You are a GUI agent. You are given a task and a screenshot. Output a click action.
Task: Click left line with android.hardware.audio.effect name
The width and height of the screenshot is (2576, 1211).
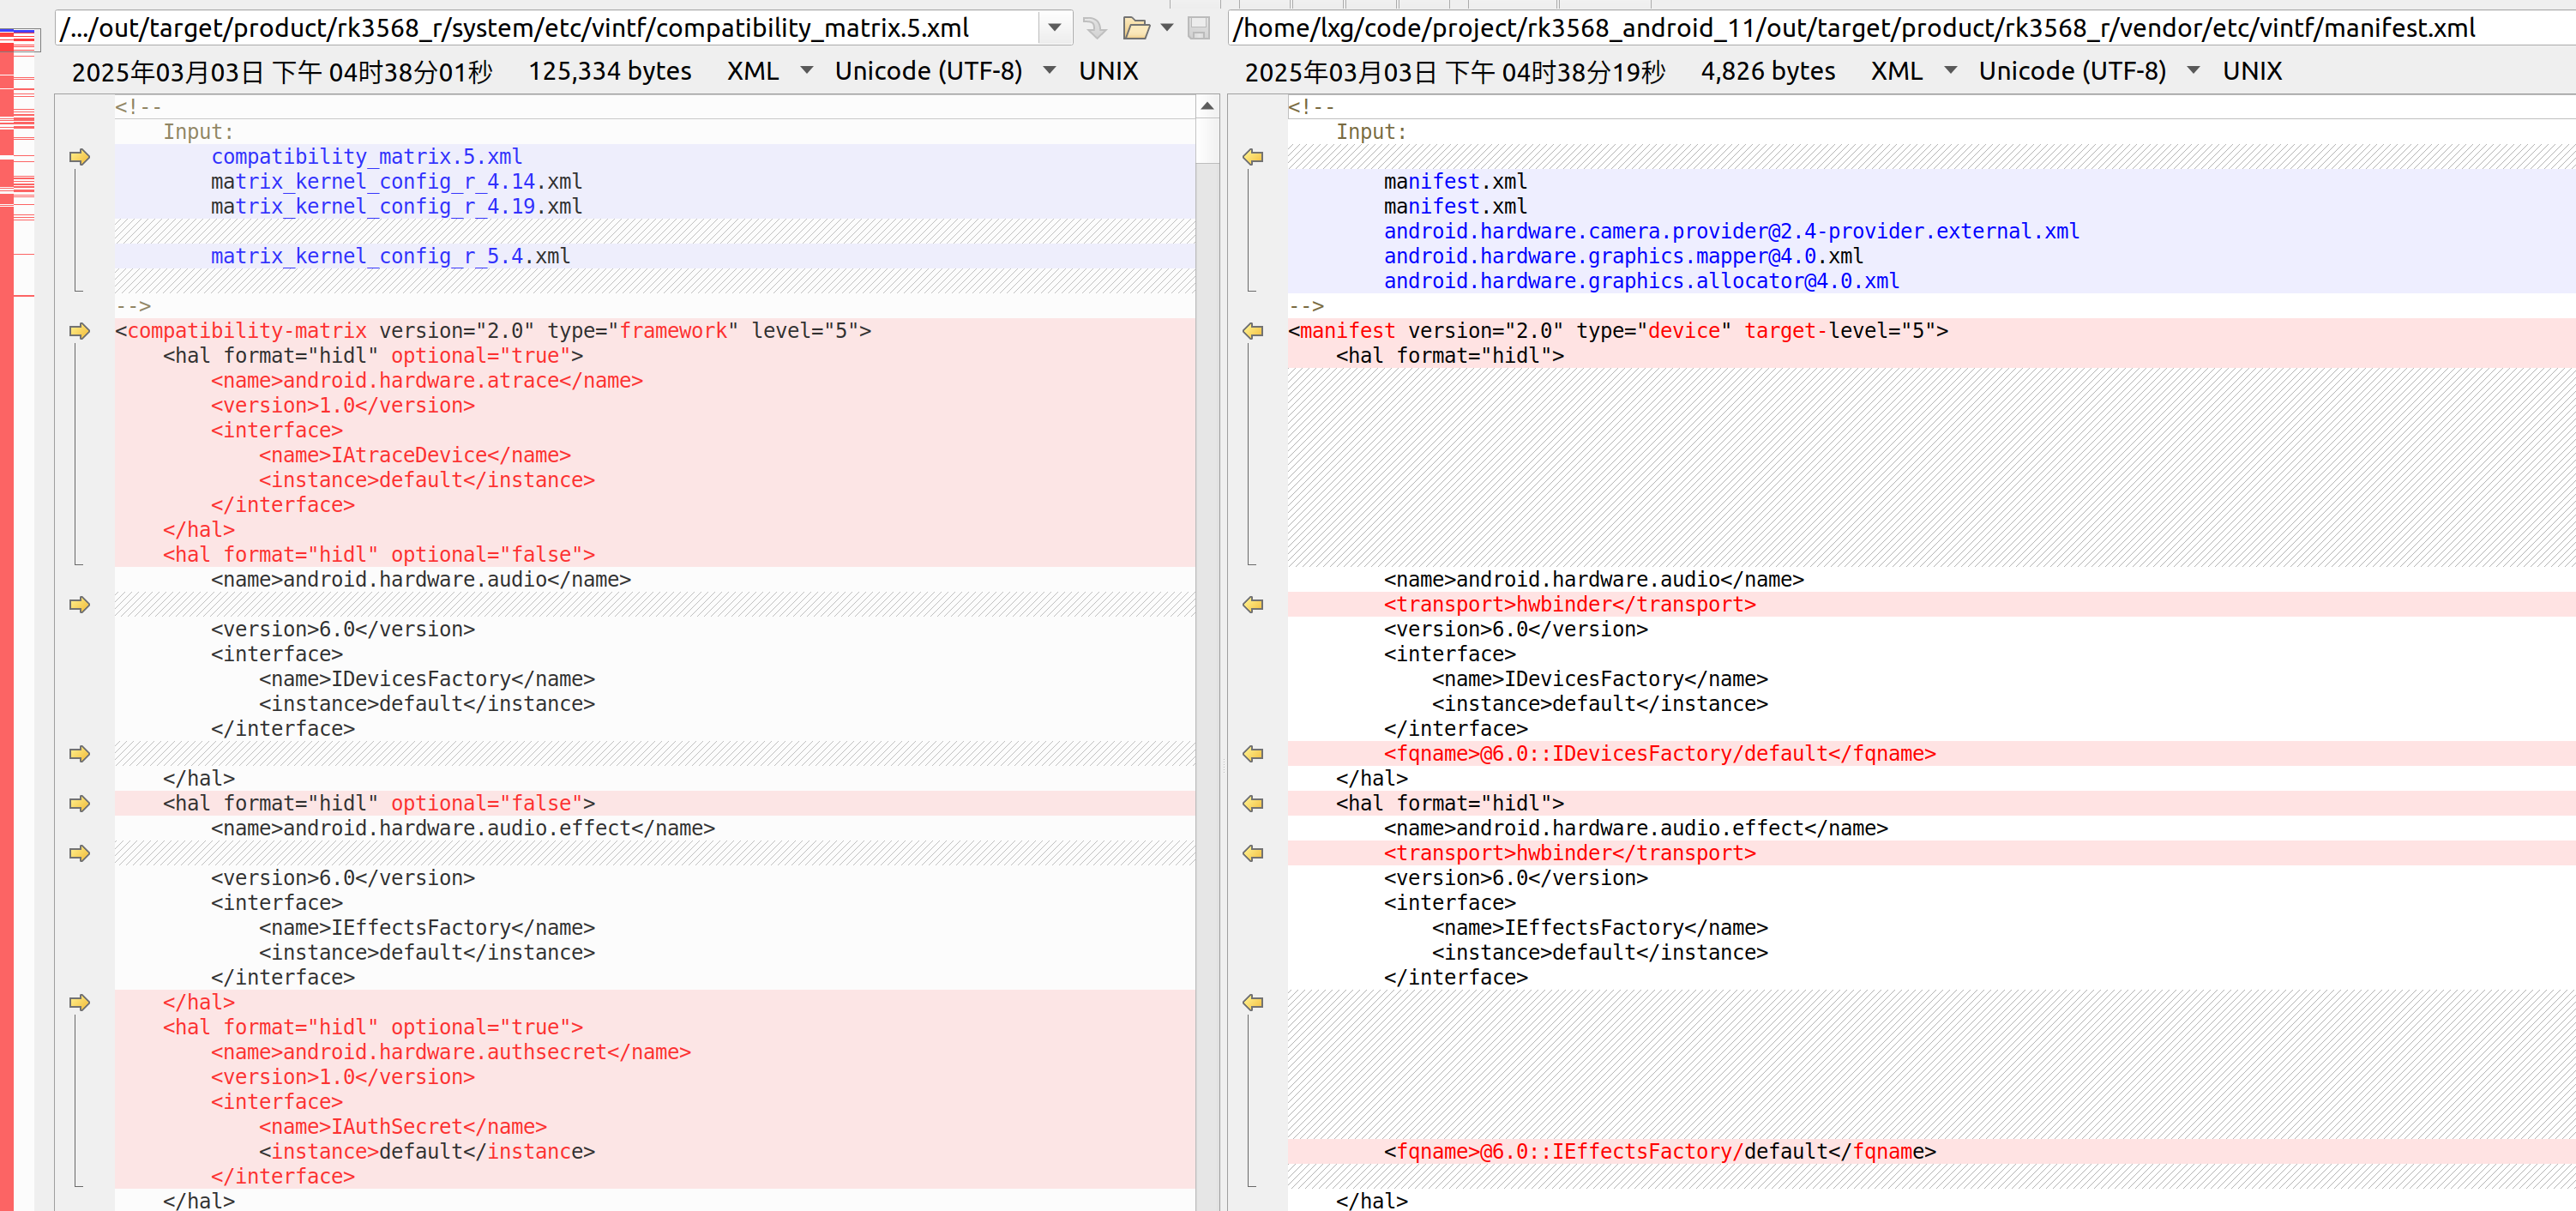point(463,828)
